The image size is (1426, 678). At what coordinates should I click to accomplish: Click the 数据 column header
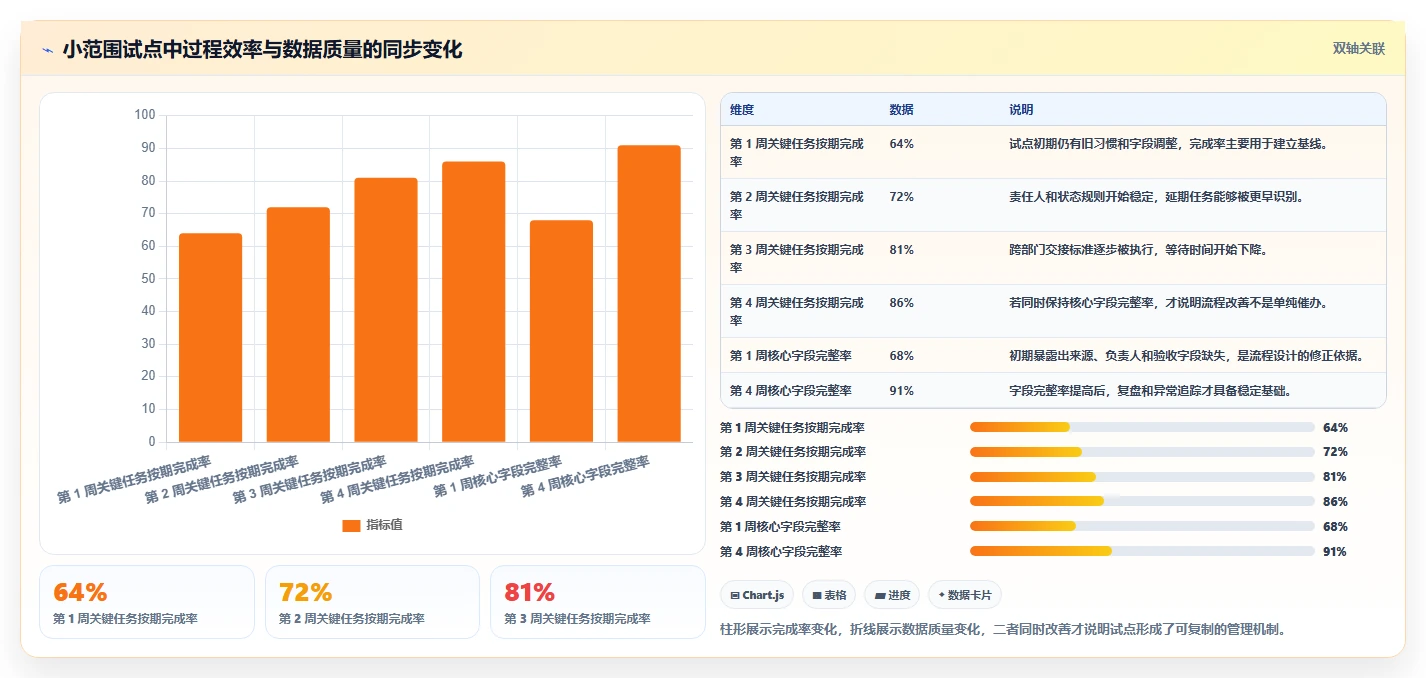[901, 110]
